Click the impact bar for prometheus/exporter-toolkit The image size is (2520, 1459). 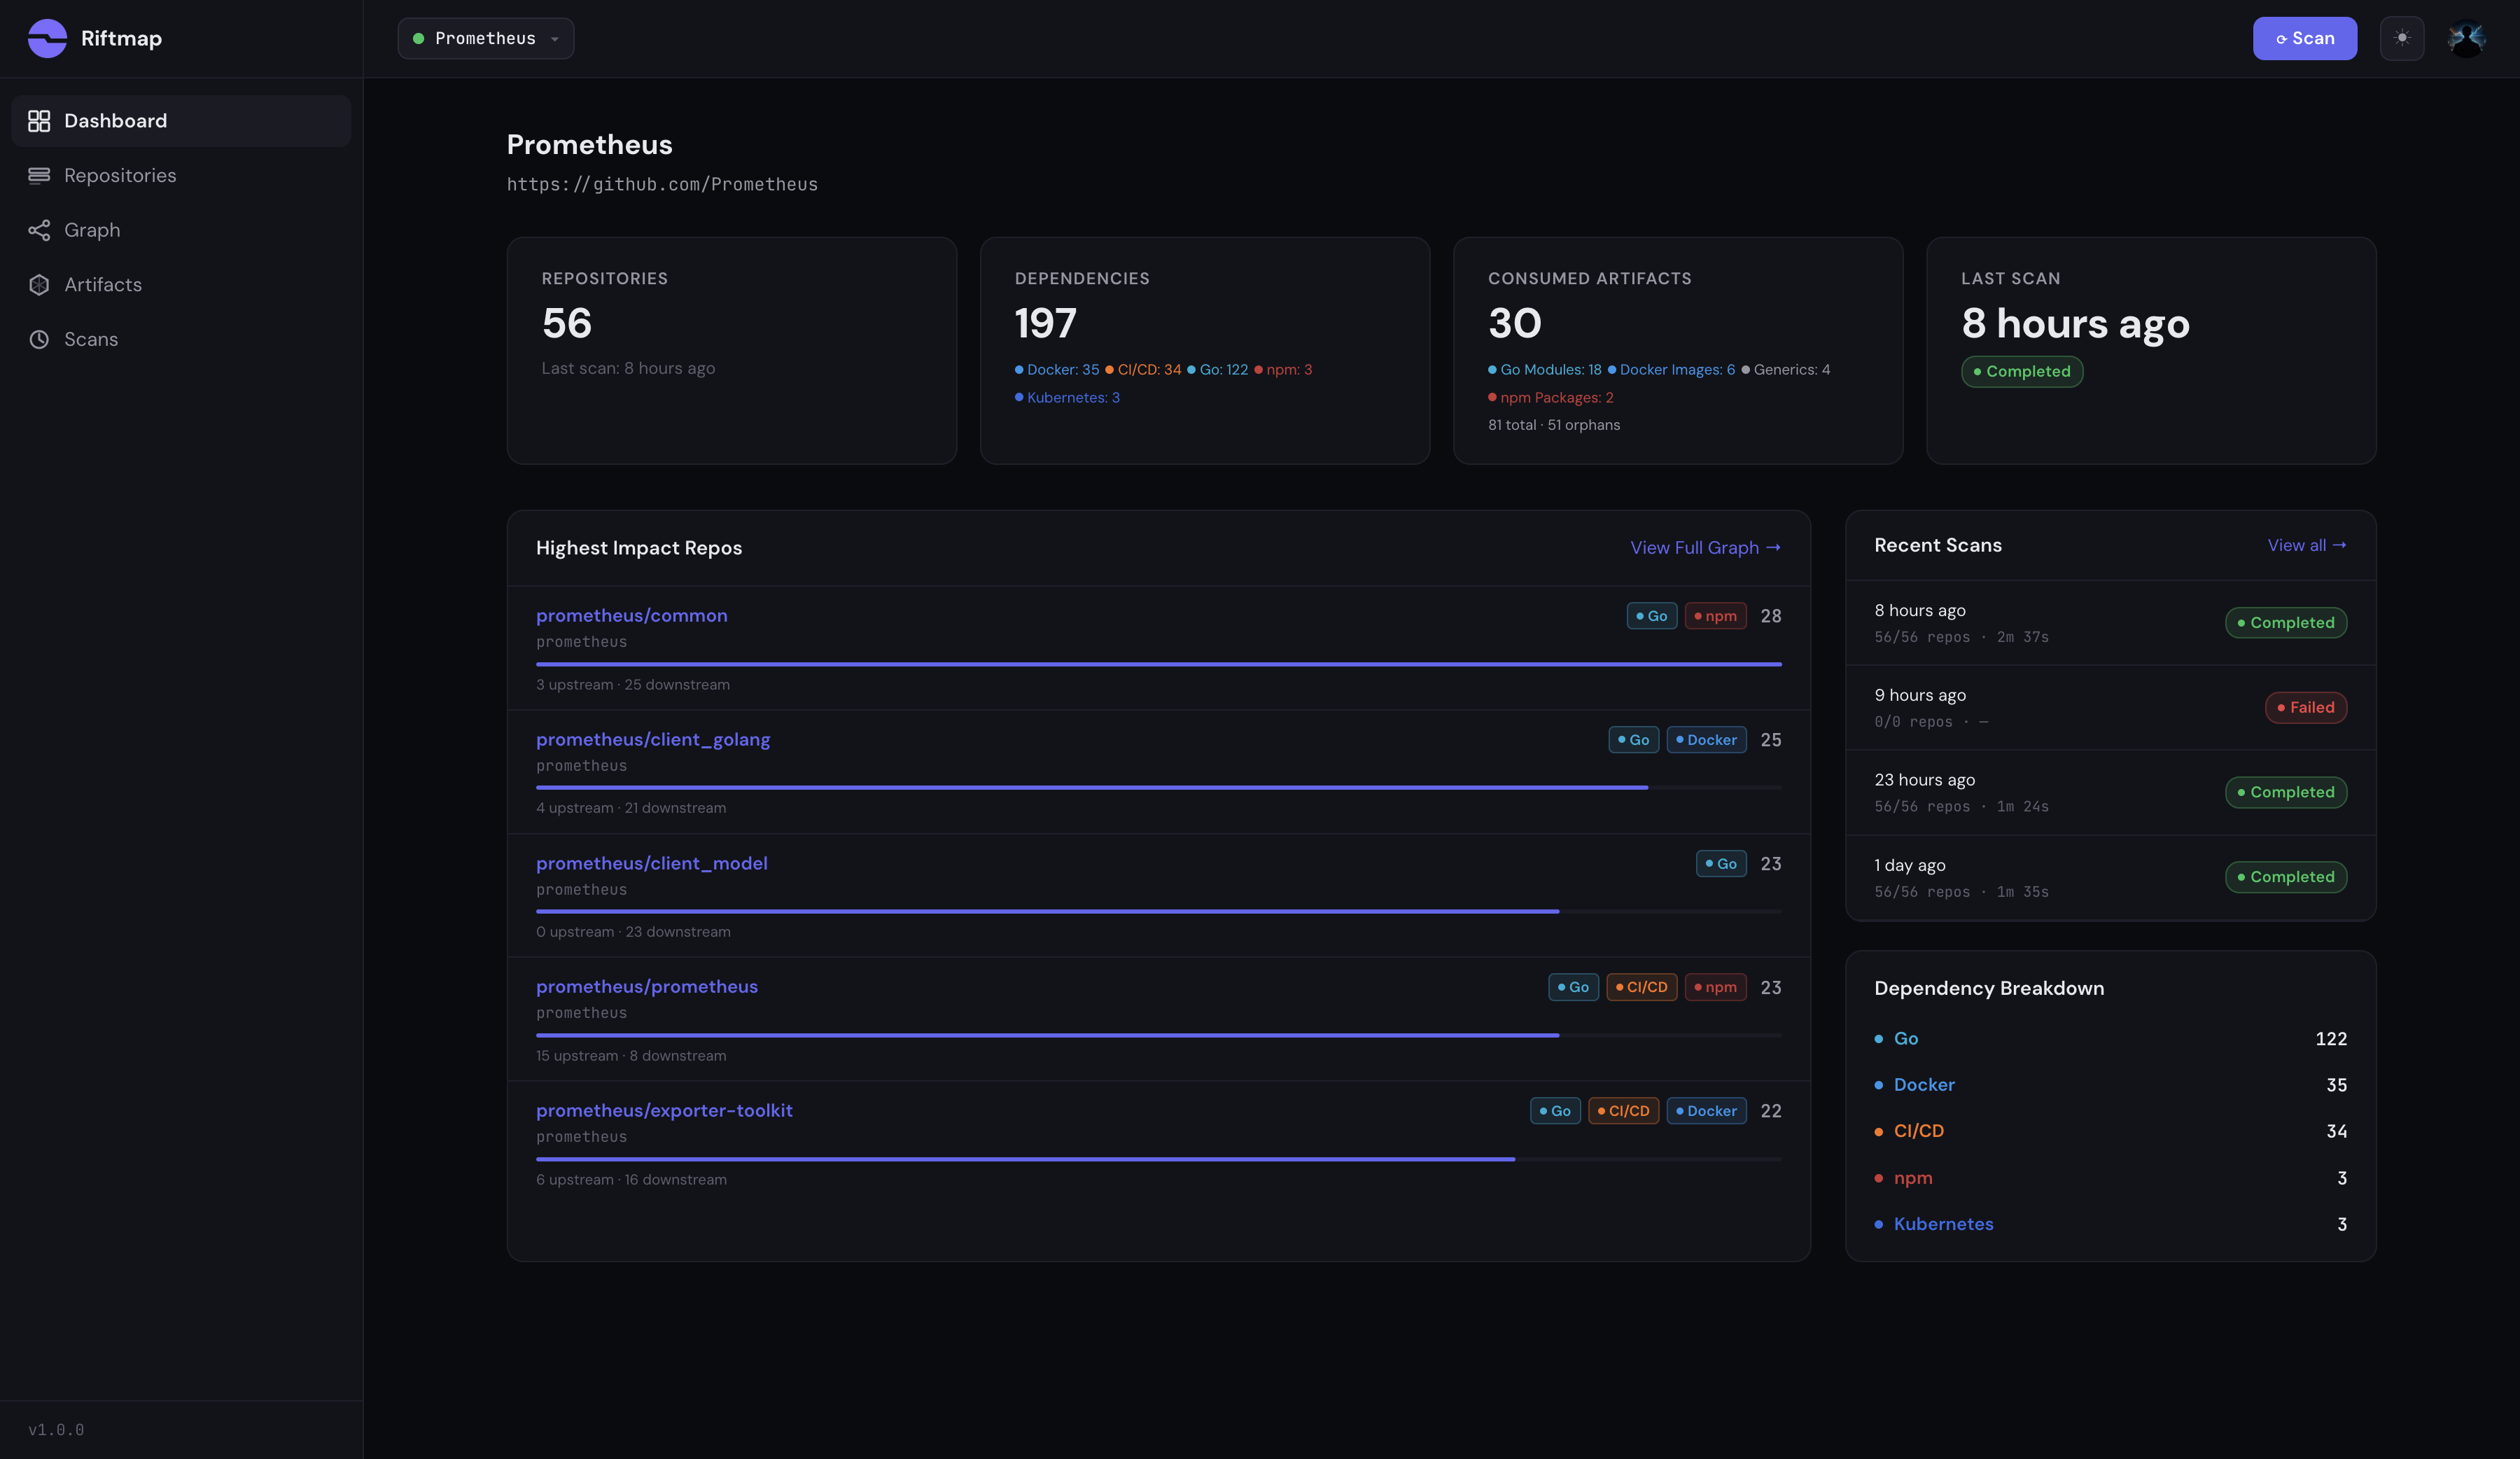[1158, 1159]
